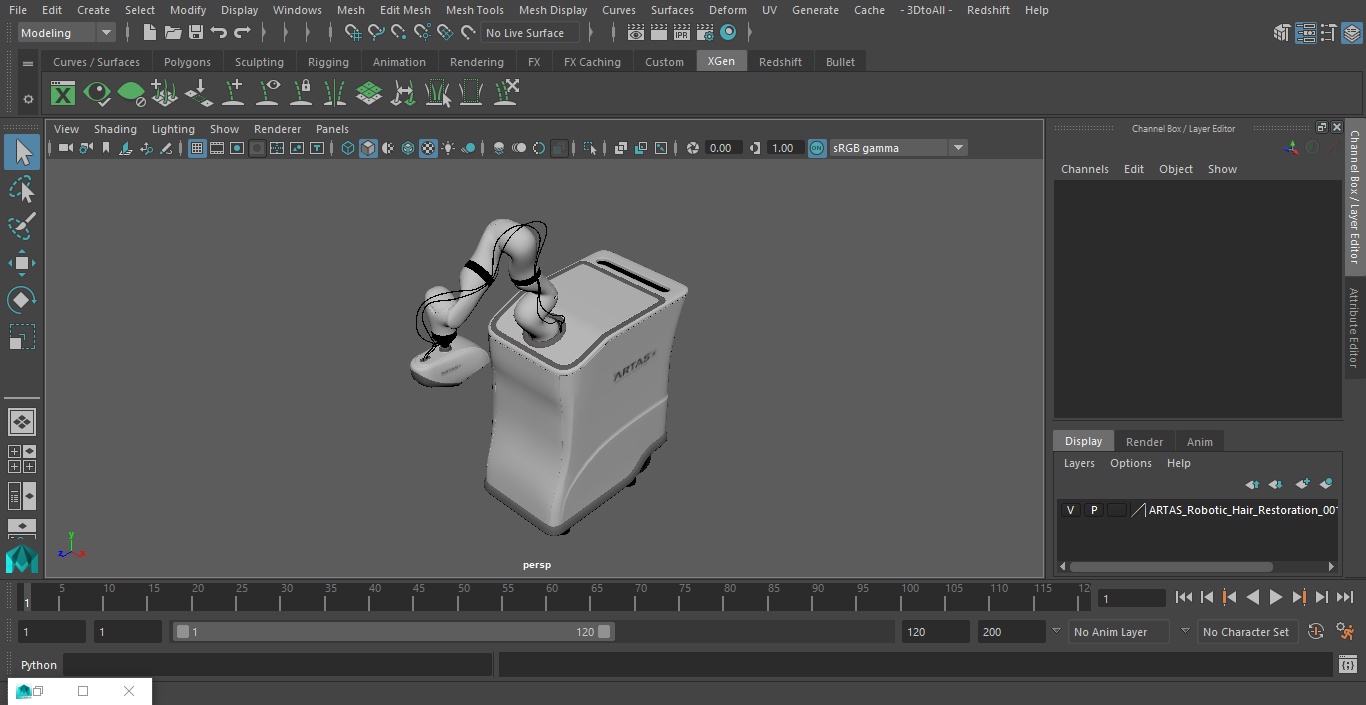Open the Mesh Tools menu

[474, 10]
